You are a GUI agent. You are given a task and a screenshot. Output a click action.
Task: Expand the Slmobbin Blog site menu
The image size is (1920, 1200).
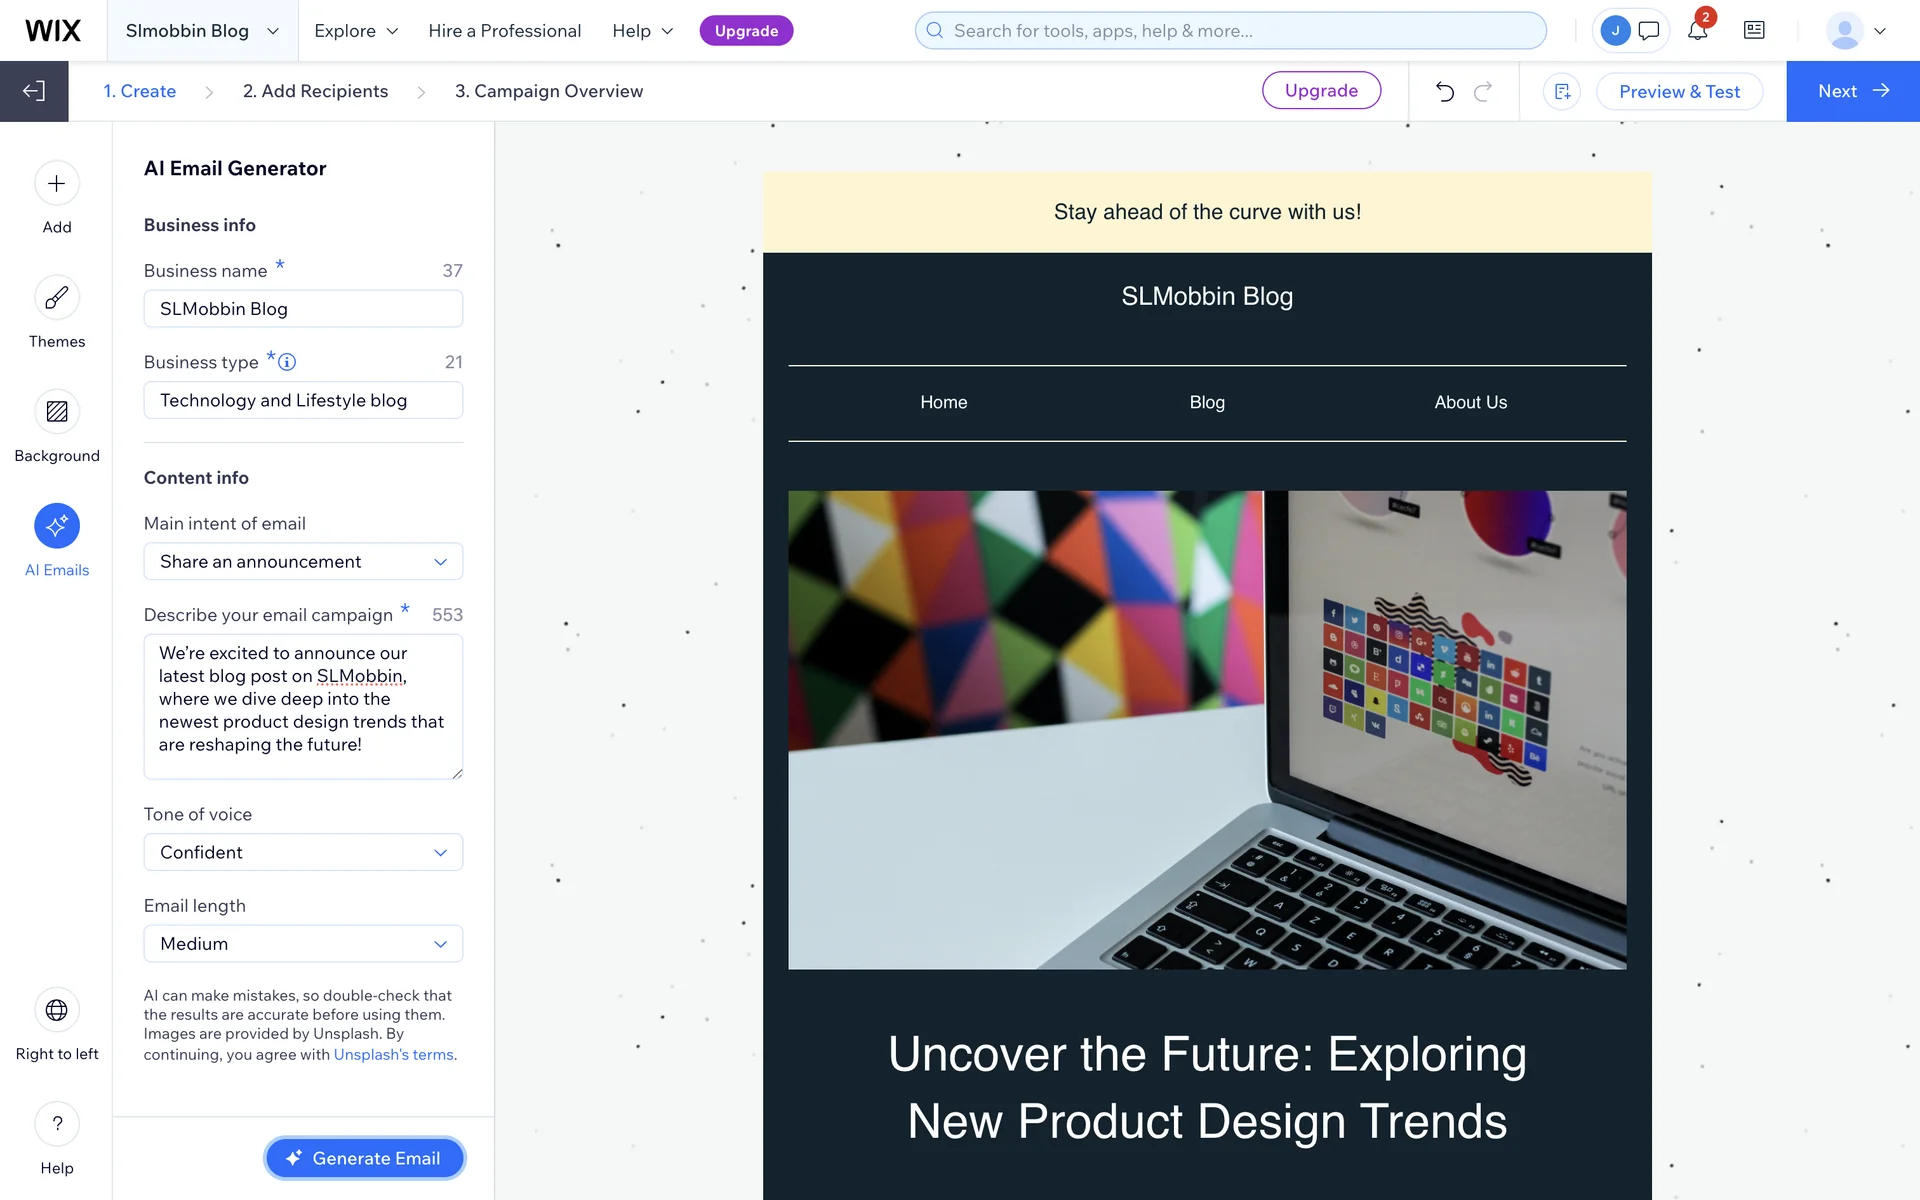(202, 31)
